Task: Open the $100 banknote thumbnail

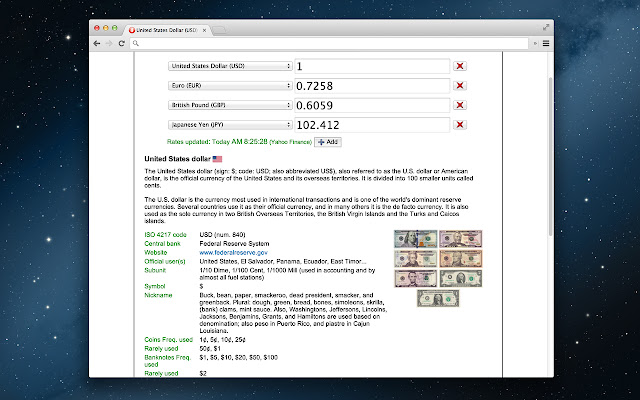Action: tap(416, 239)
